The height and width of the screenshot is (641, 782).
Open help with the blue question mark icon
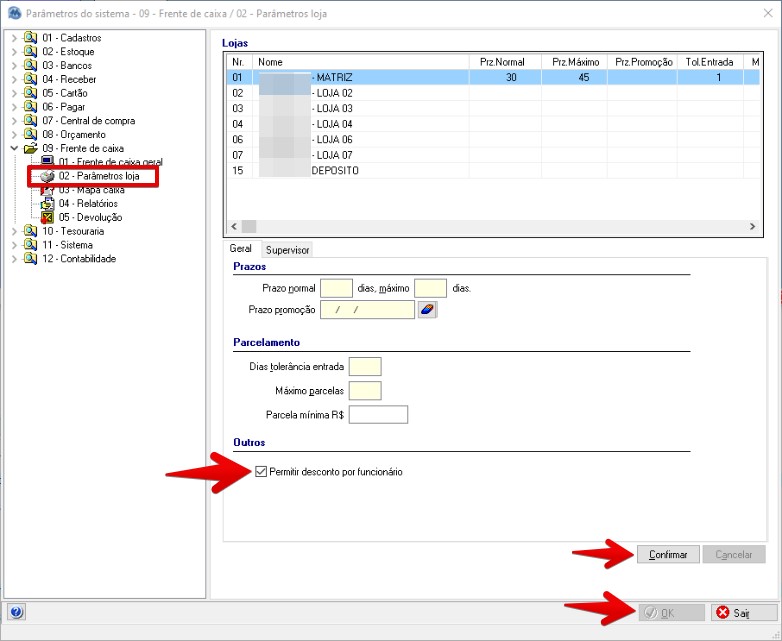coord(16,612)
